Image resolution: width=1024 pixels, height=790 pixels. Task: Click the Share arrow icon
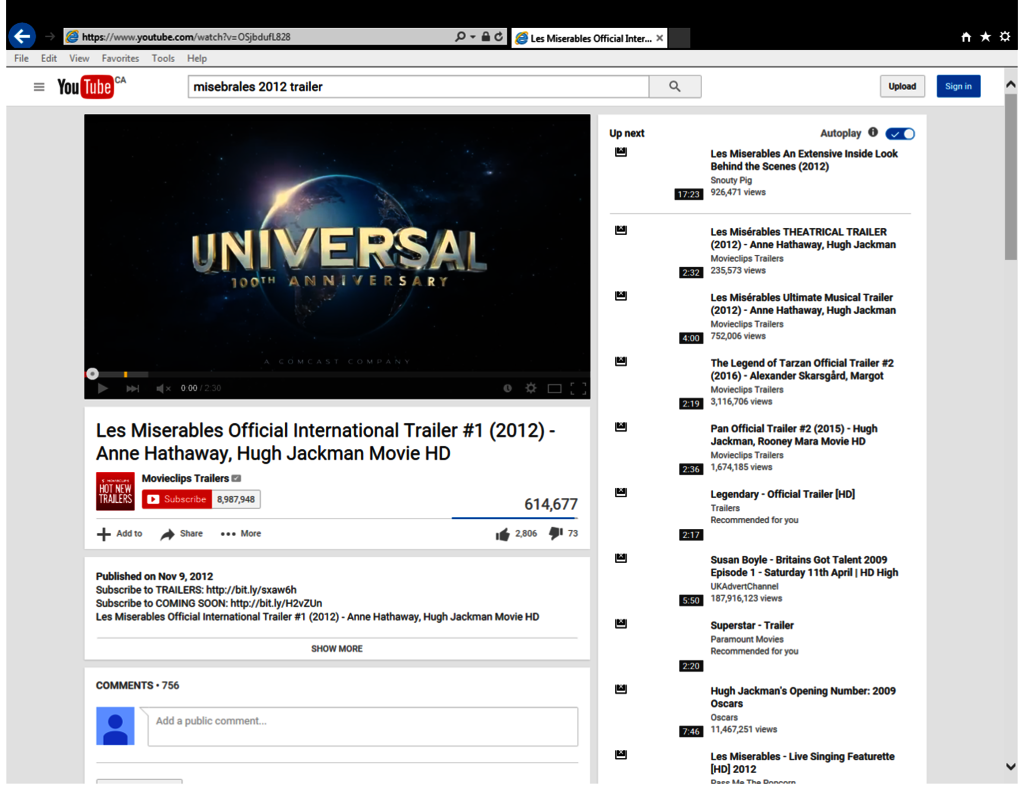(x=168, y=534)
